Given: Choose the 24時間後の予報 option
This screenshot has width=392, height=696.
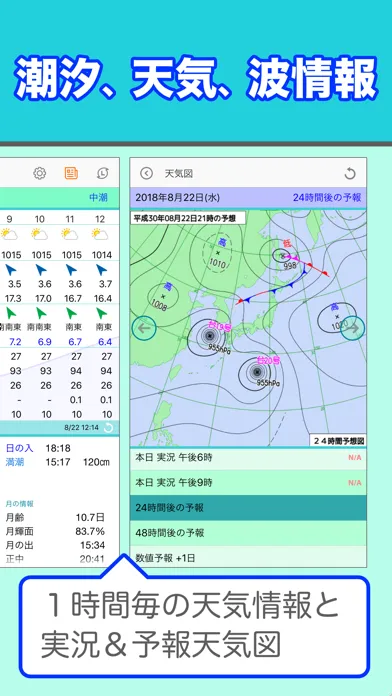Looking at the screenshot, I should click(x=248, y=508).
